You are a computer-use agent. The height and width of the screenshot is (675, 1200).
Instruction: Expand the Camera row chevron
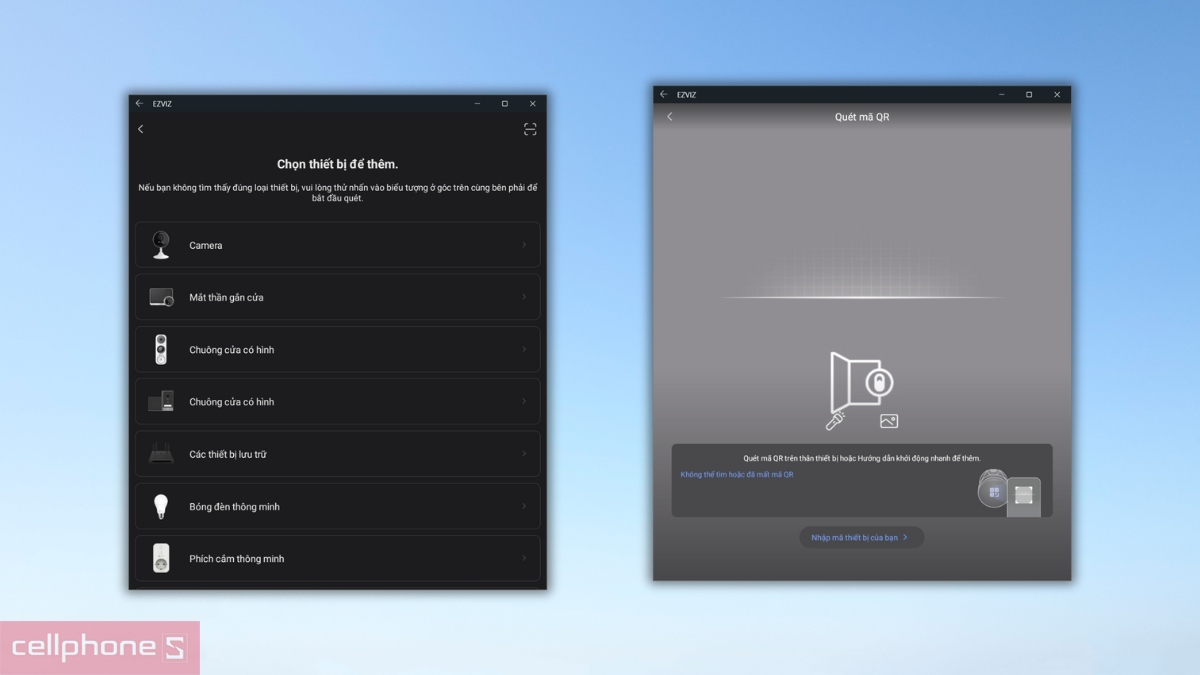click(x=524, y=245)
